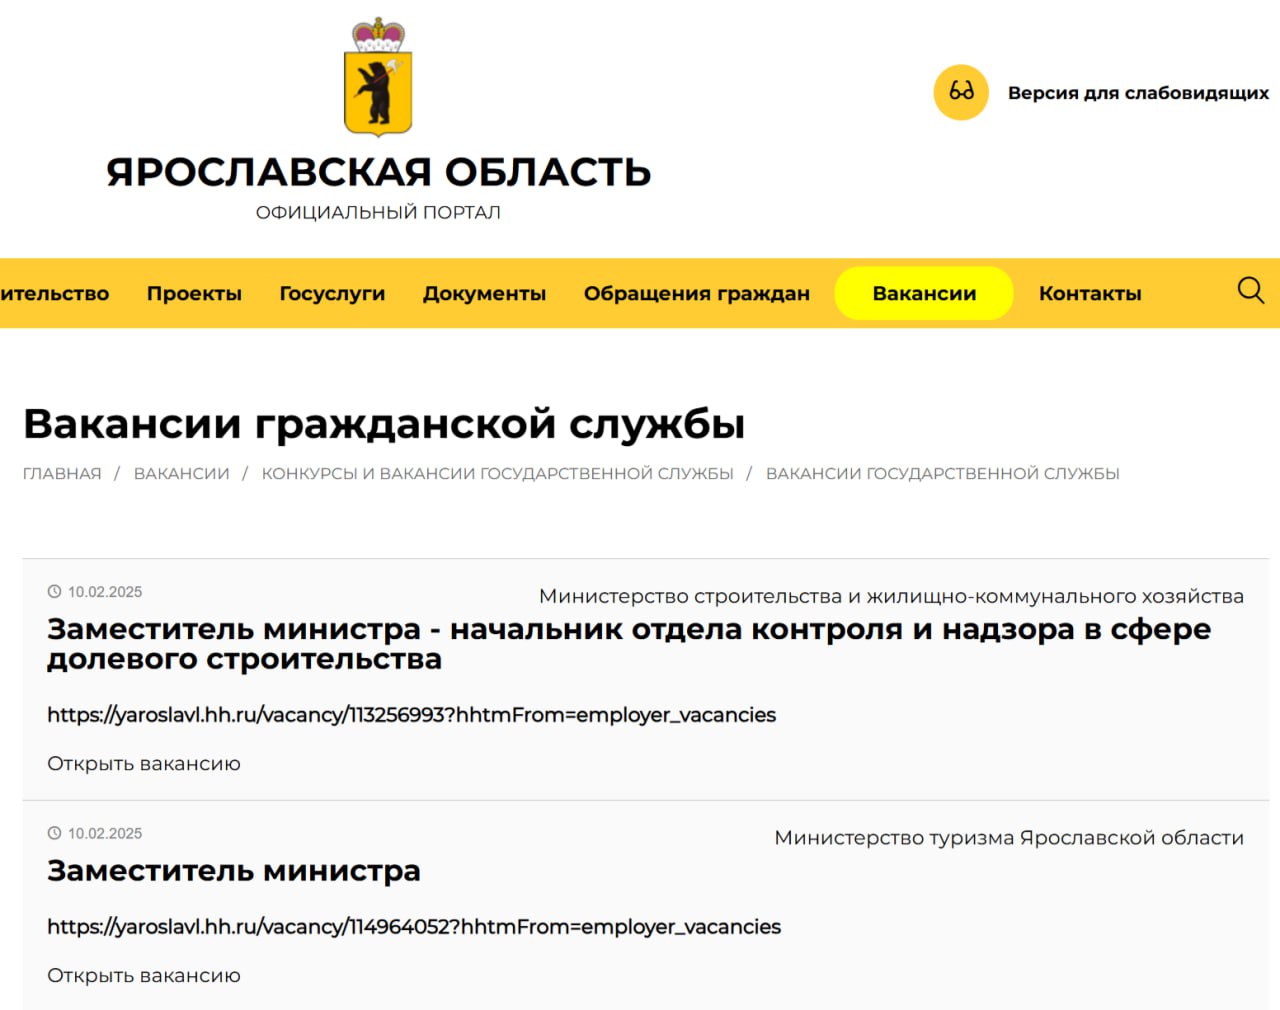Click Версия для слабовидящих text link
1280x1010 pixels.
1138,93
